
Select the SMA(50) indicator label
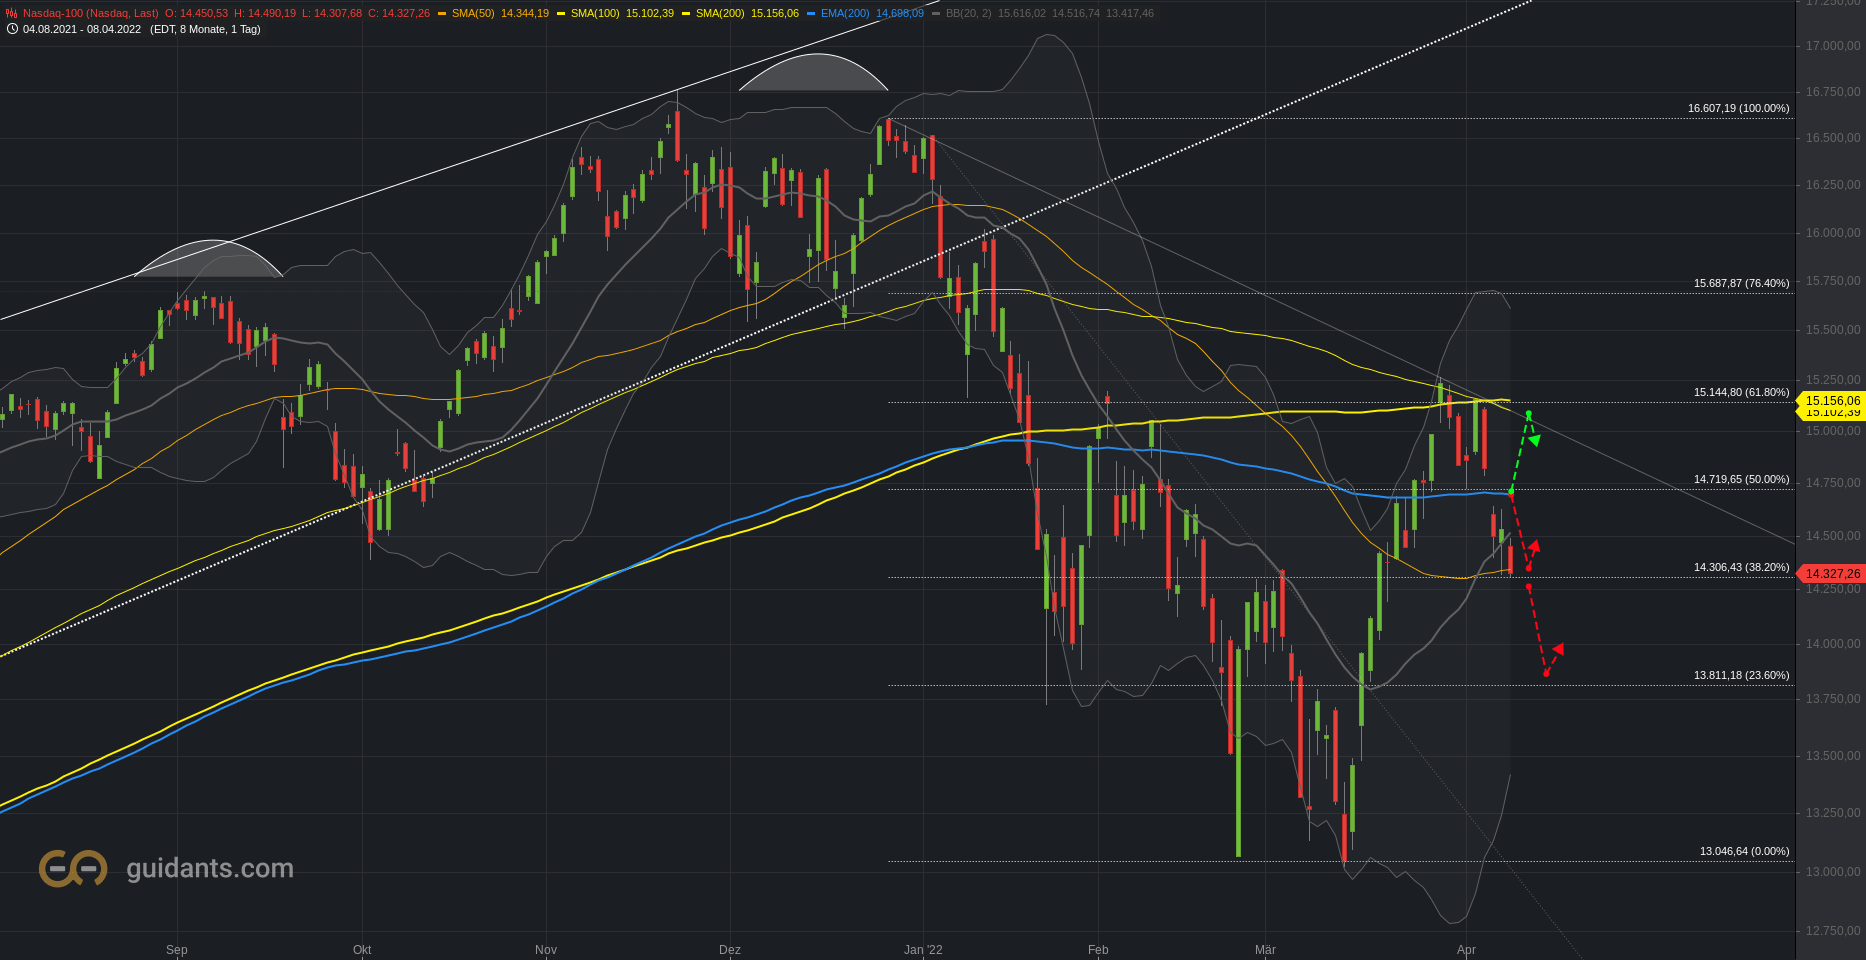[473, 13]
